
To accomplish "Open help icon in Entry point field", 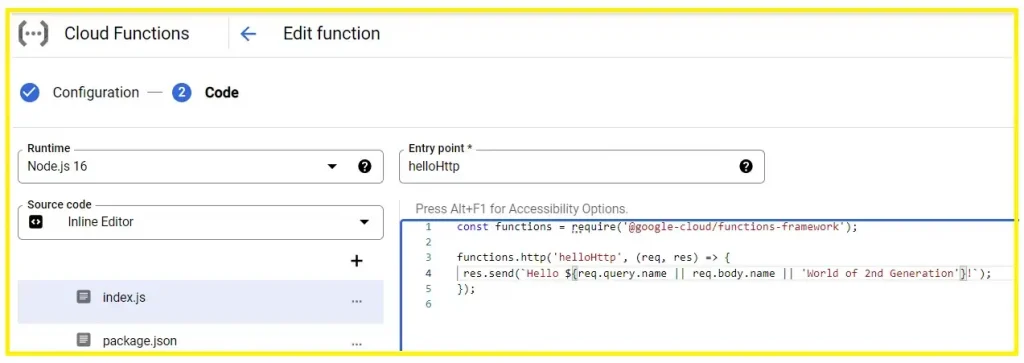I will (746, 166).
